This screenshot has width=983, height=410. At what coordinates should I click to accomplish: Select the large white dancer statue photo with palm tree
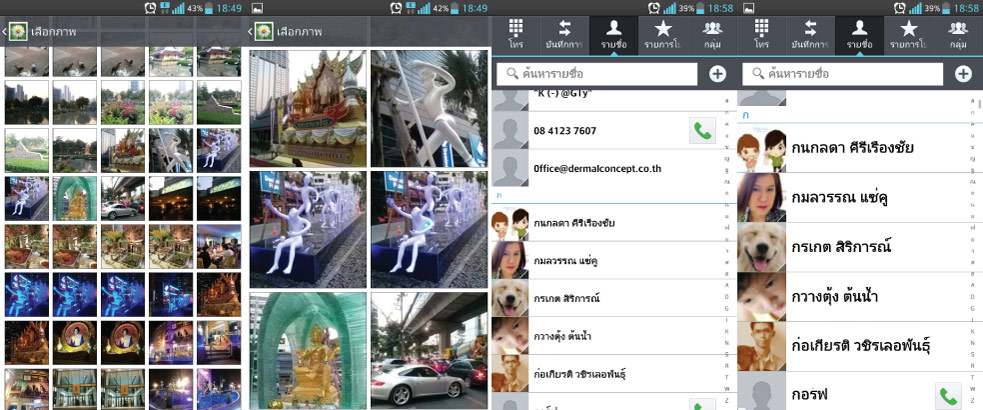[x=429, y=108]
